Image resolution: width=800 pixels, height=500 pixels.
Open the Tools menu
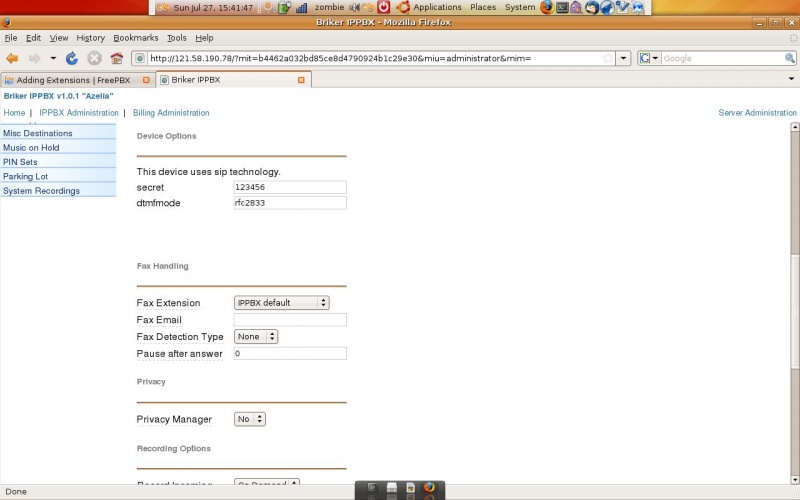tap(177, 38)
